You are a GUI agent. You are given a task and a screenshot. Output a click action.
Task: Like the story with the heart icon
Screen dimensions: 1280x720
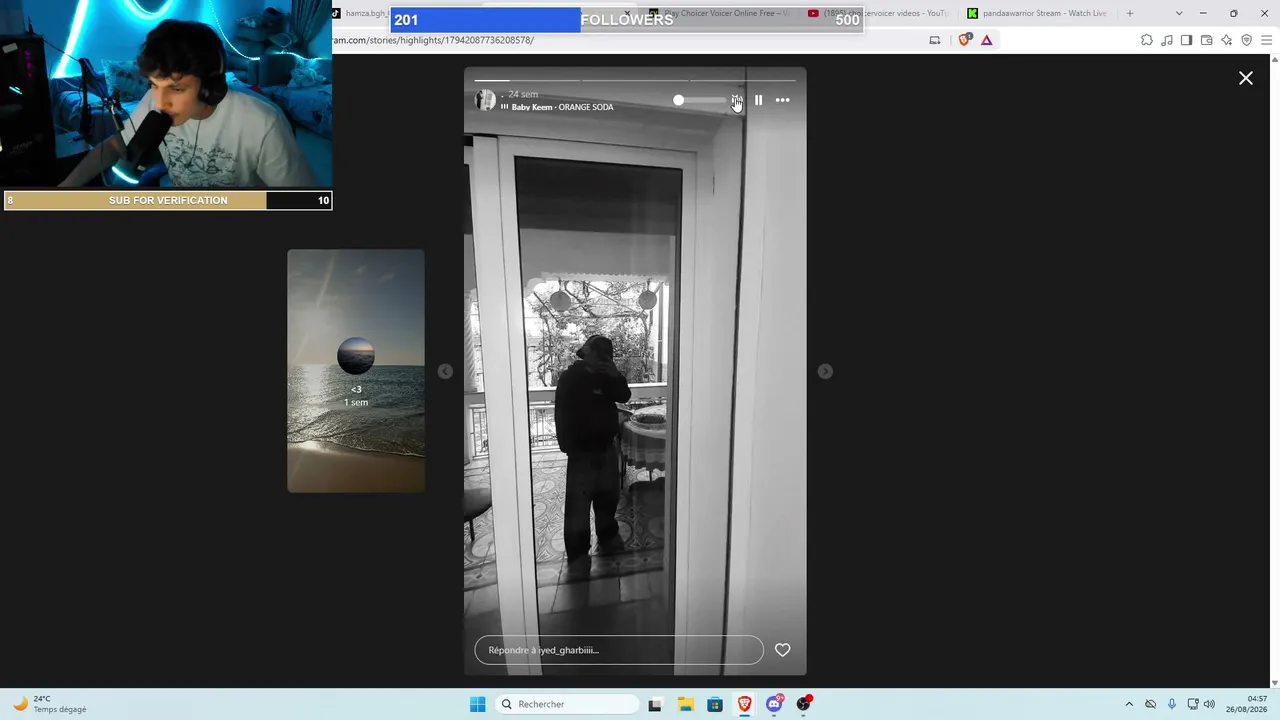782,650
